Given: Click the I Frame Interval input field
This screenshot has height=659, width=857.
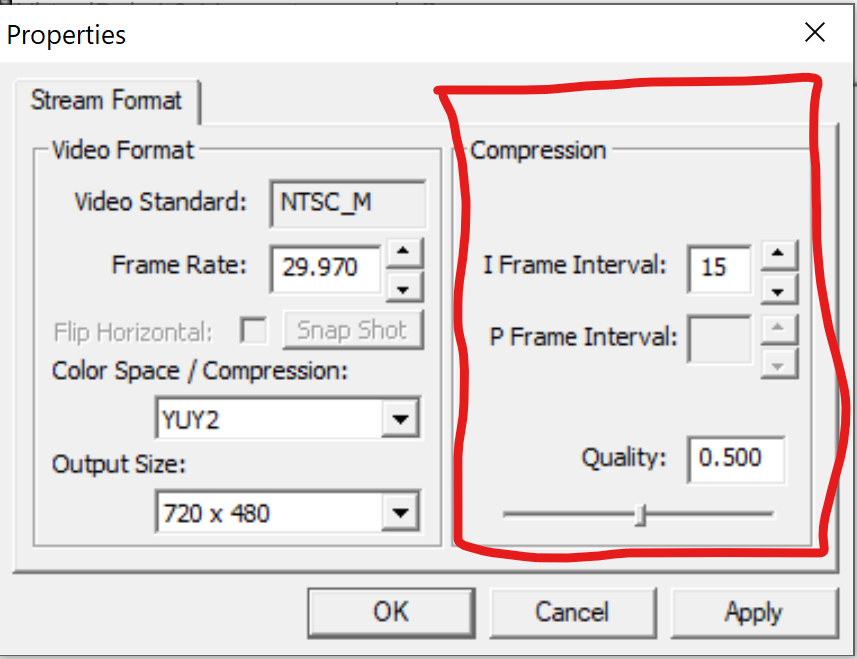Looking at the screenshot, I should [x=719, y=269].
